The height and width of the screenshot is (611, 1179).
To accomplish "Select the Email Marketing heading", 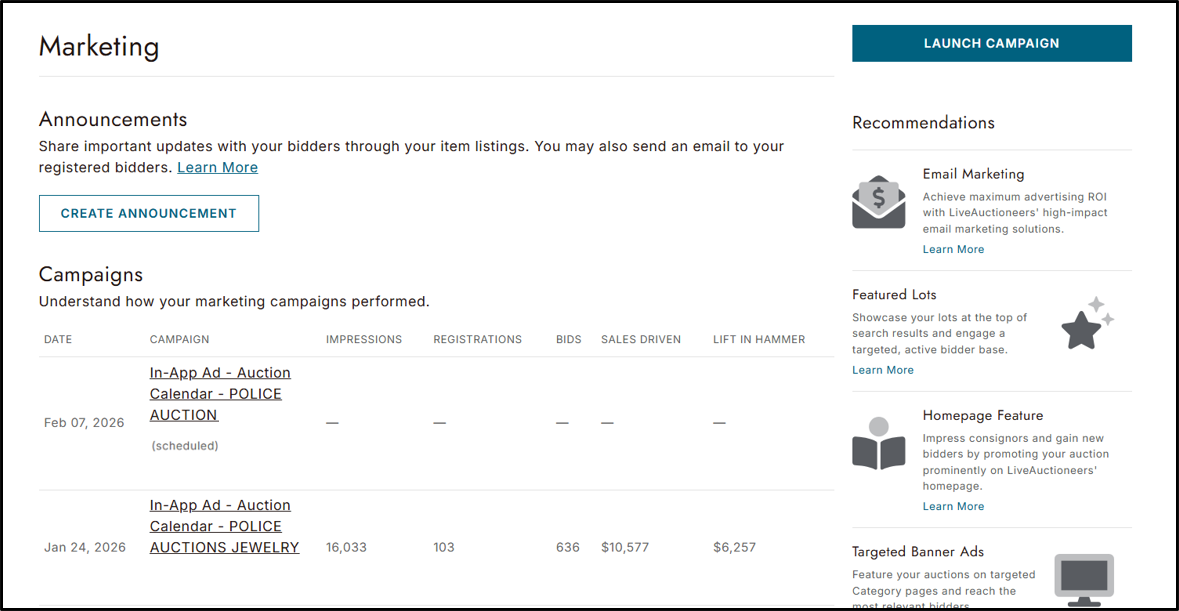I will [x=973, y=174].
